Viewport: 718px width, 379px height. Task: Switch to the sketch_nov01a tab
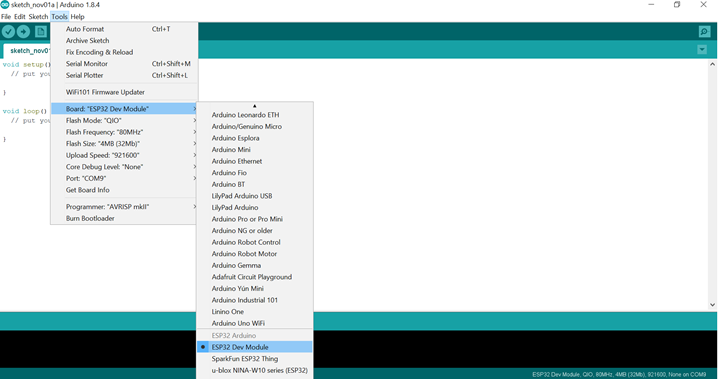(28, 50)
